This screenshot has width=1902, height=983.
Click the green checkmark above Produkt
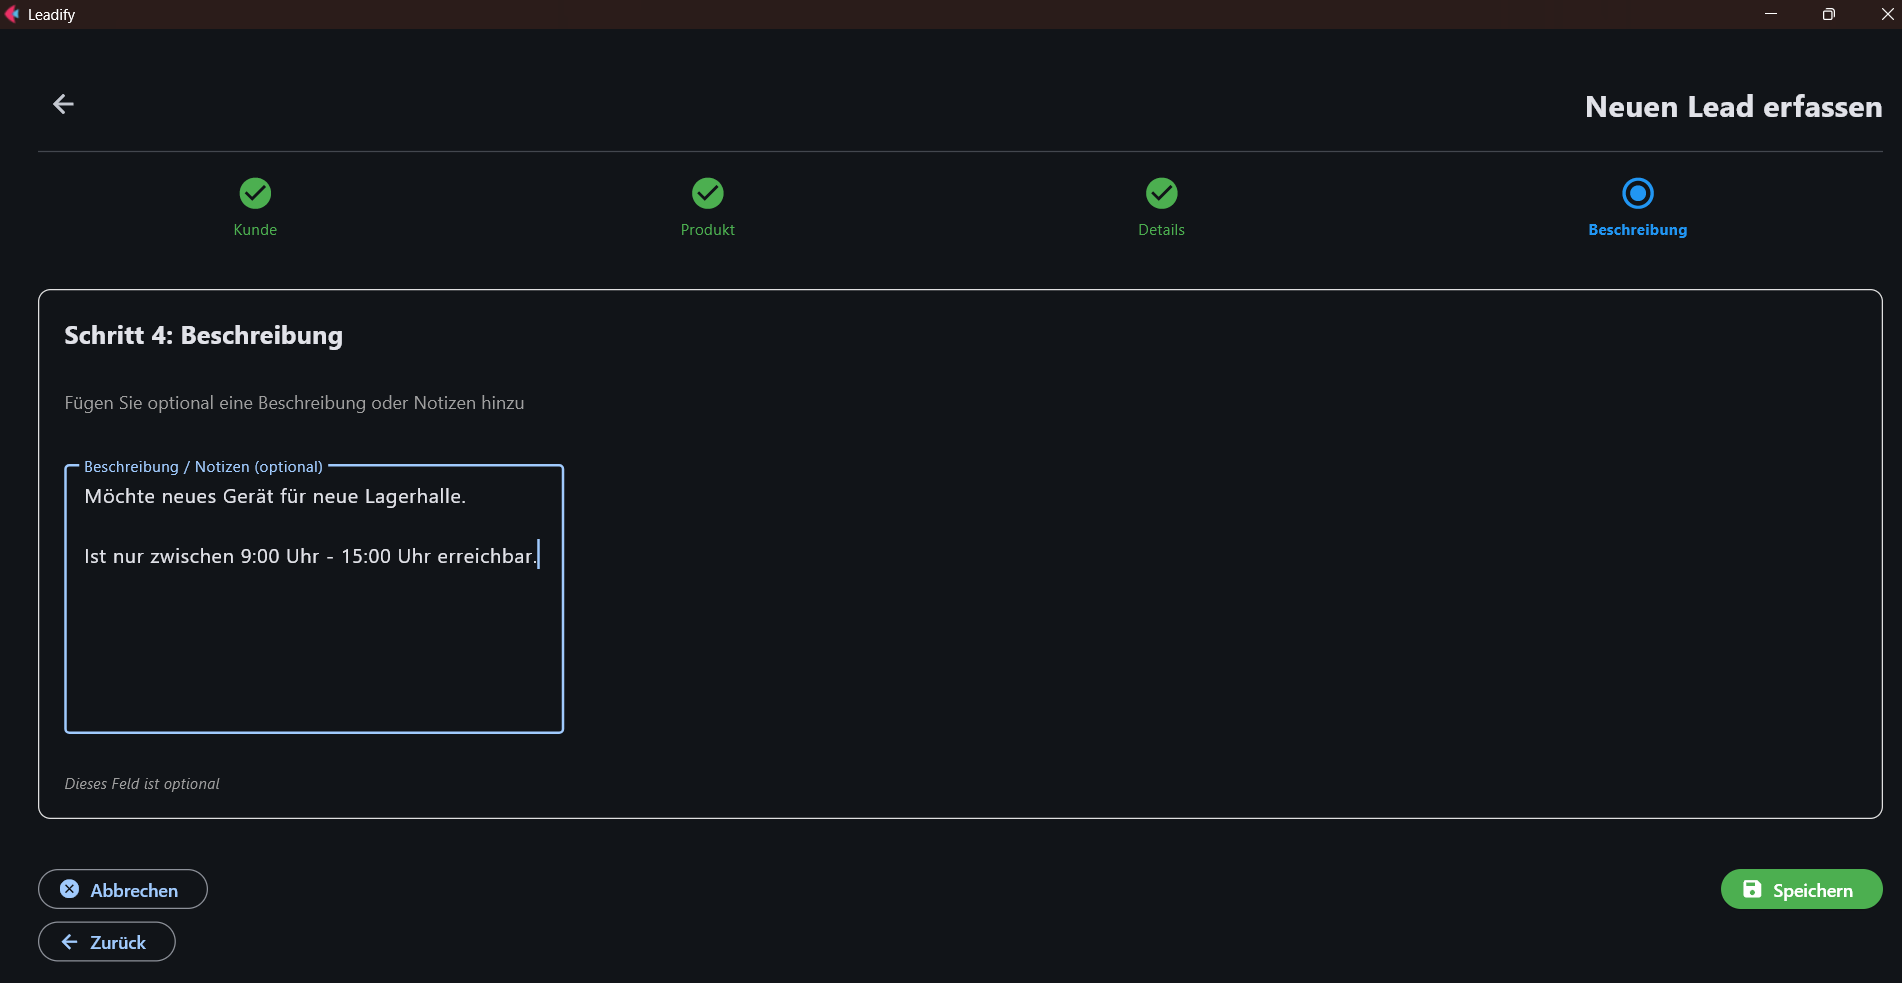[x=708, y=193]
